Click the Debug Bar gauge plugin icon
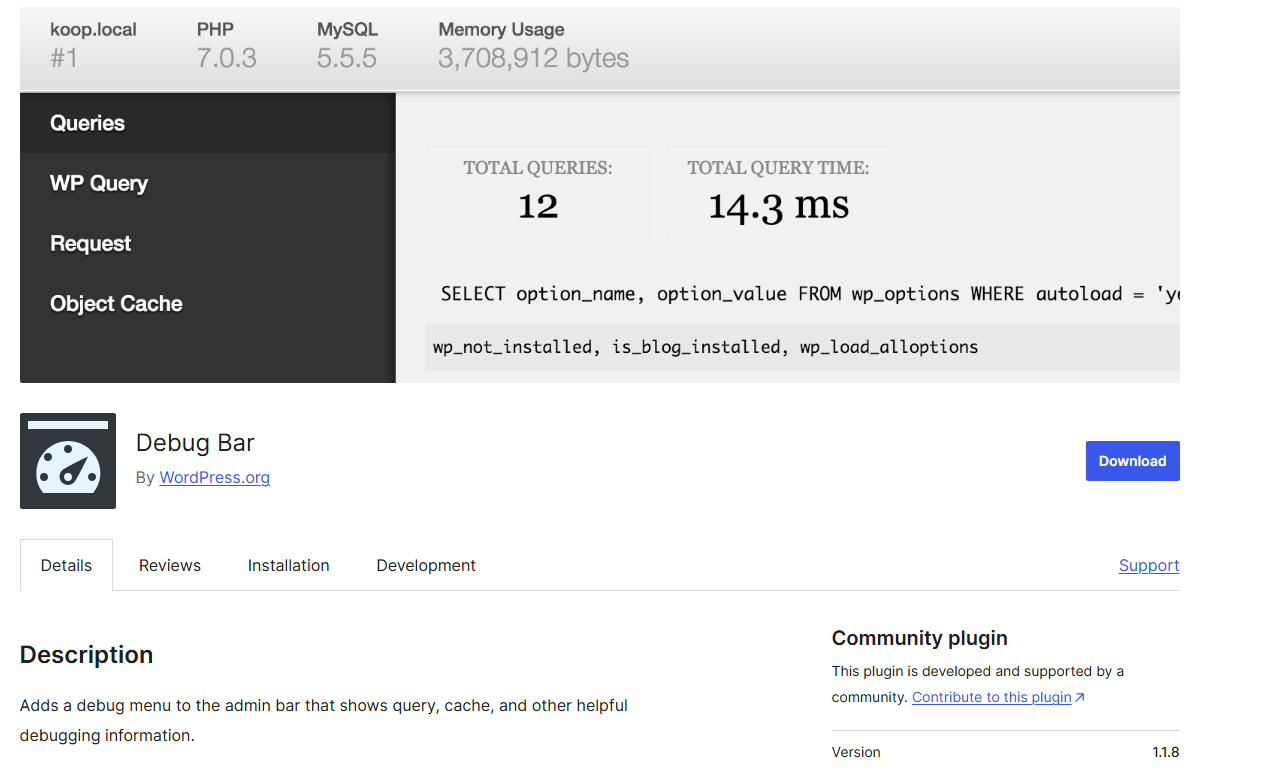The width and height of the screenshot is (1285, 771). [68, 461]
